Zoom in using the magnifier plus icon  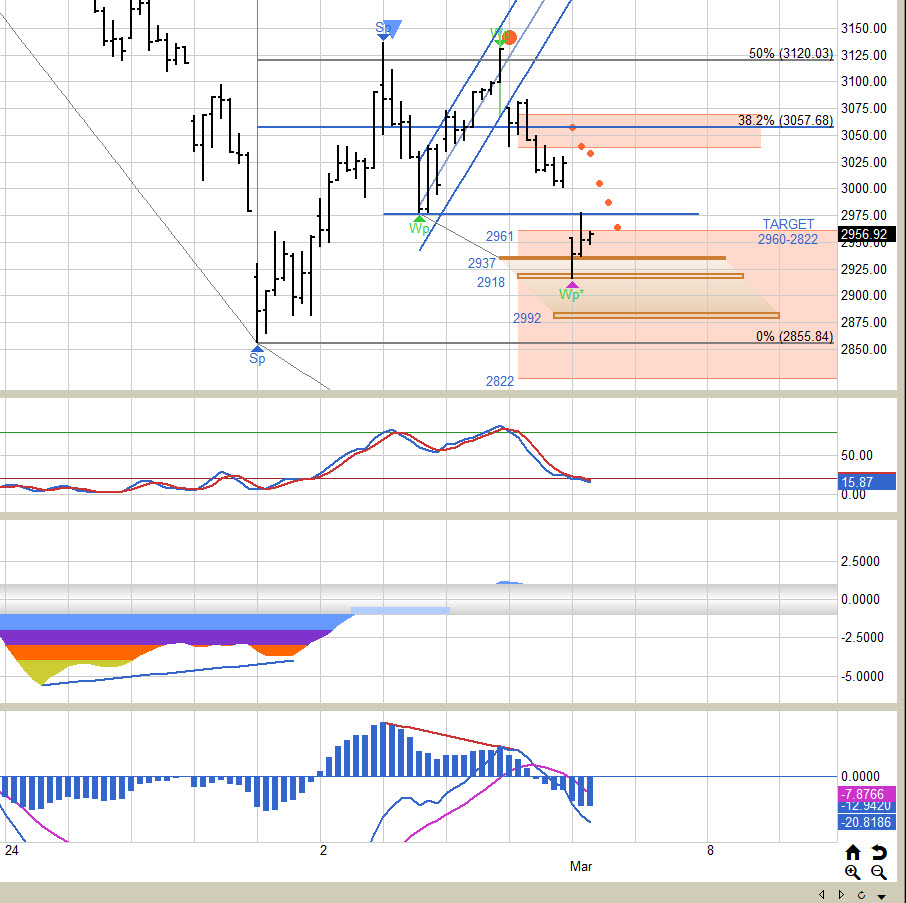pyautogui.click(x=853, y=871)
